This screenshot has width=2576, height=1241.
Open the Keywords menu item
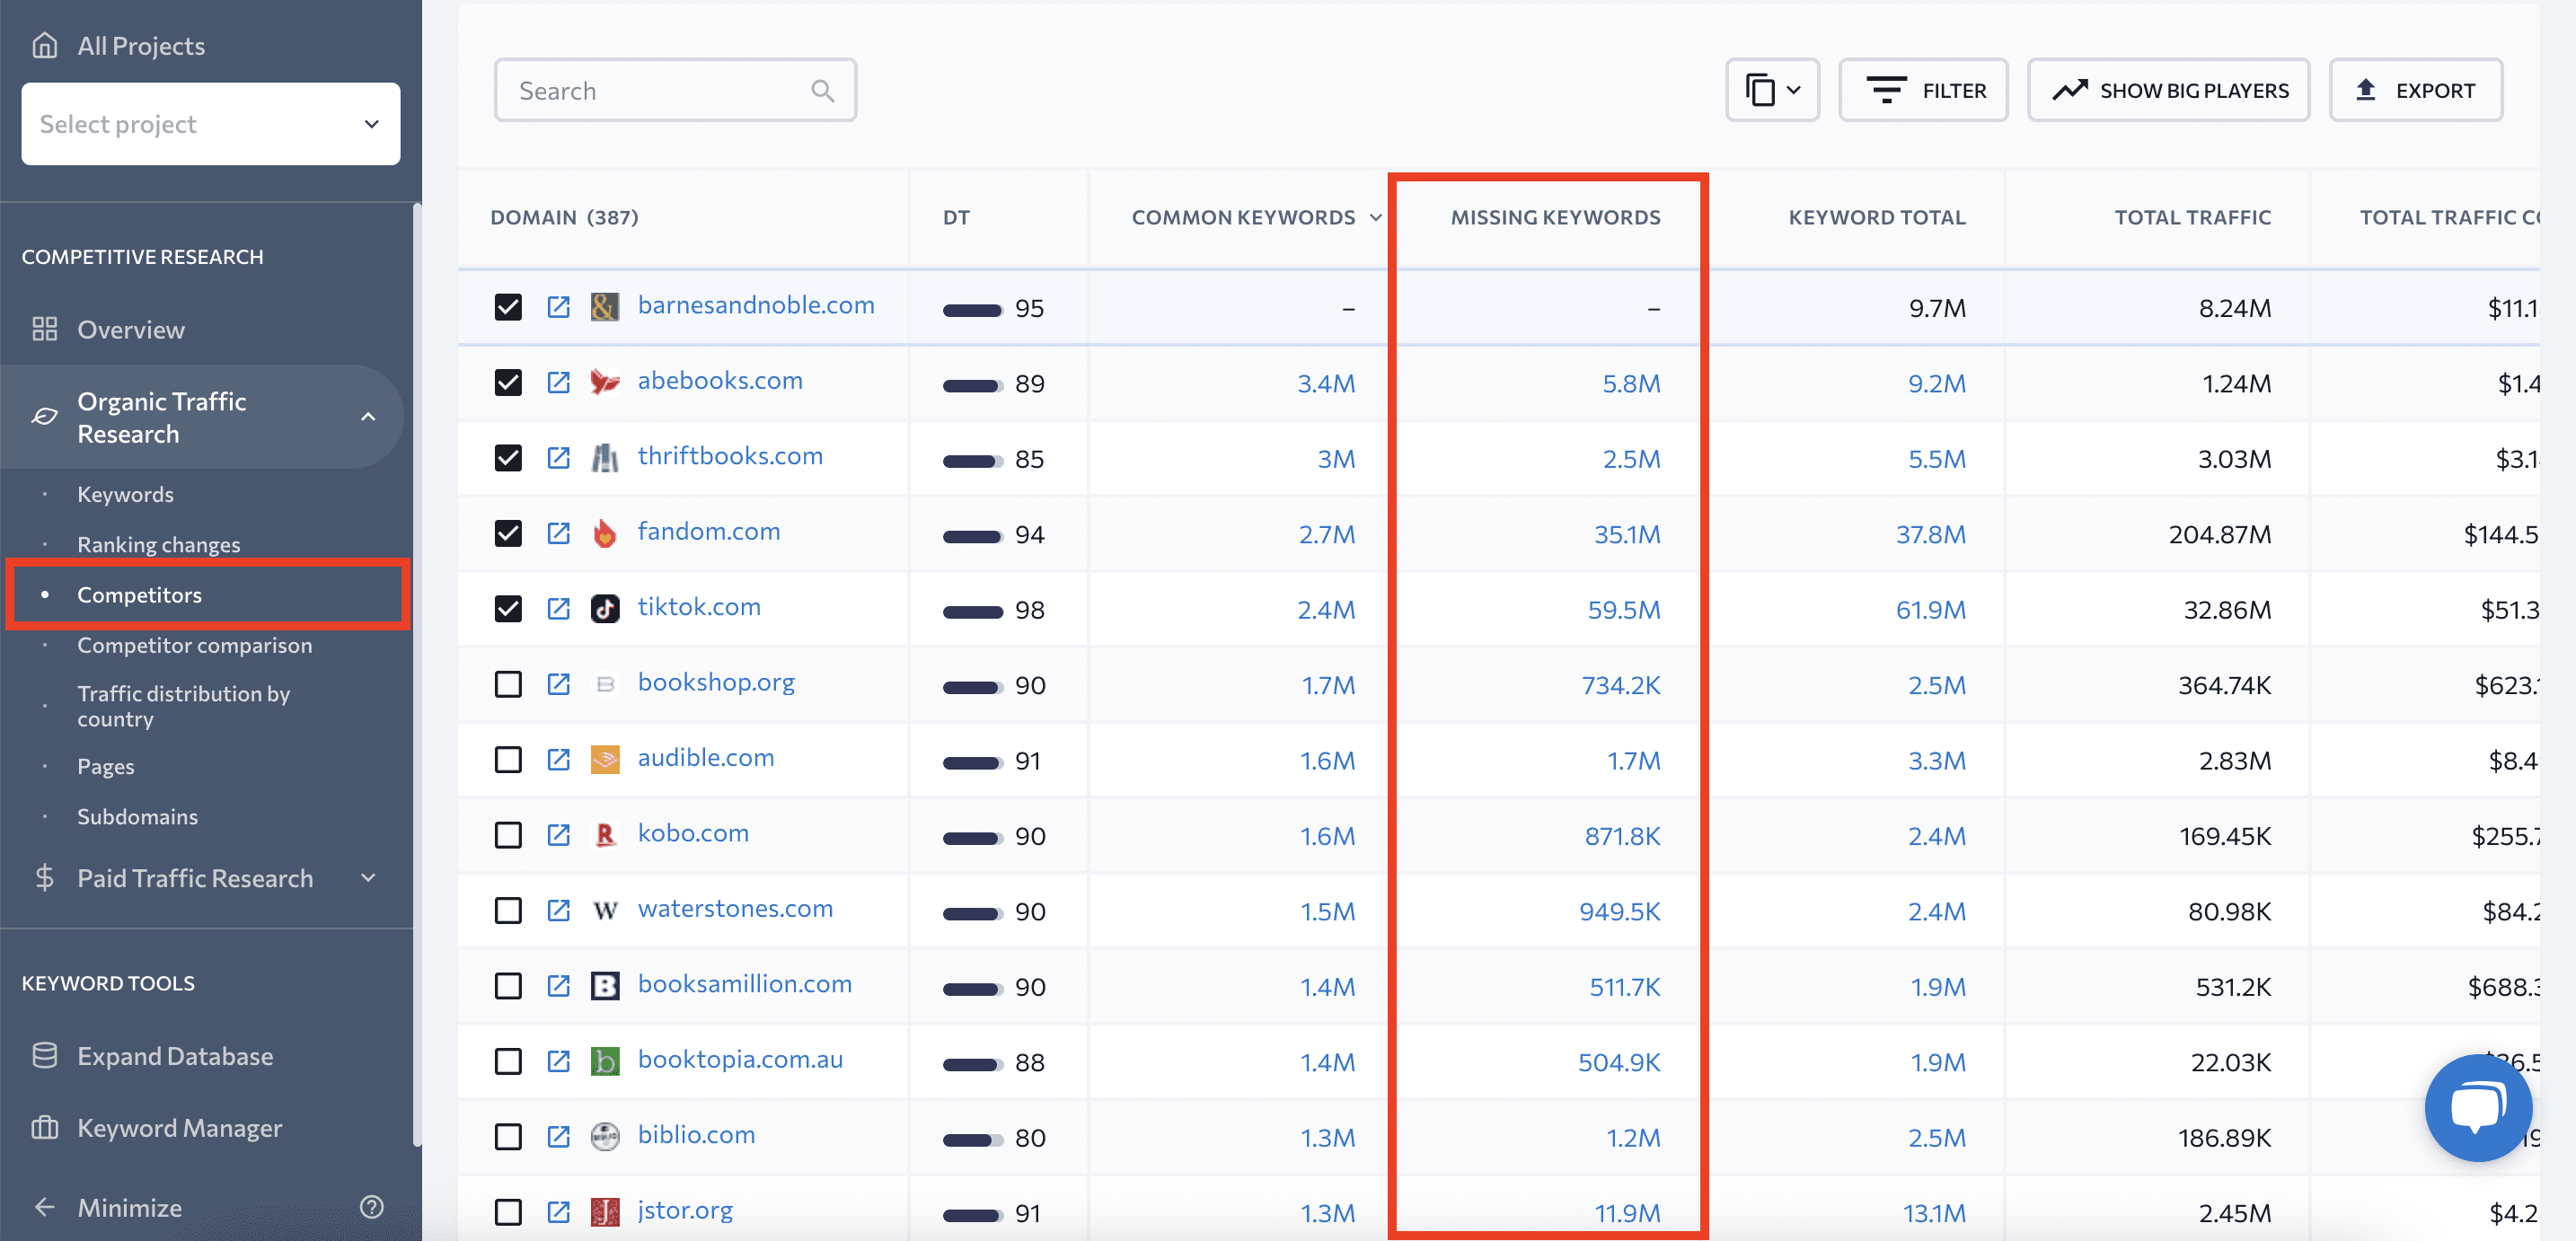click(125, 494)
